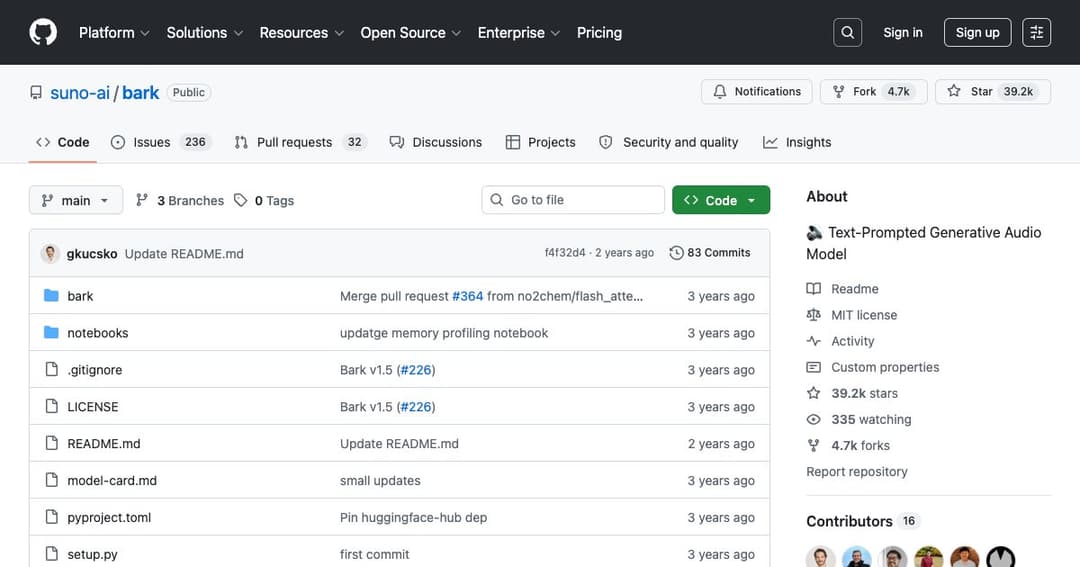
Task: Click the eye icon beside 335 watching
Action: (813, 420)
